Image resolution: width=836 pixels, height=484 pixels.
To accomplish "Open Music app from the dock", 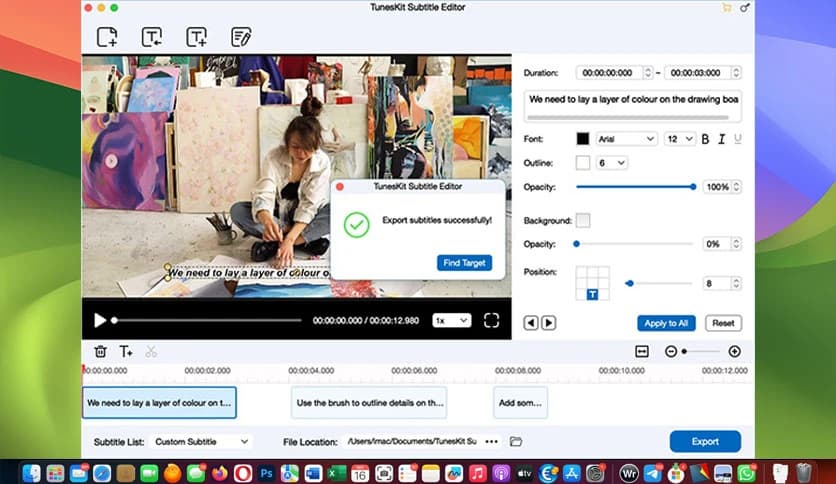I will click(477, 473).
